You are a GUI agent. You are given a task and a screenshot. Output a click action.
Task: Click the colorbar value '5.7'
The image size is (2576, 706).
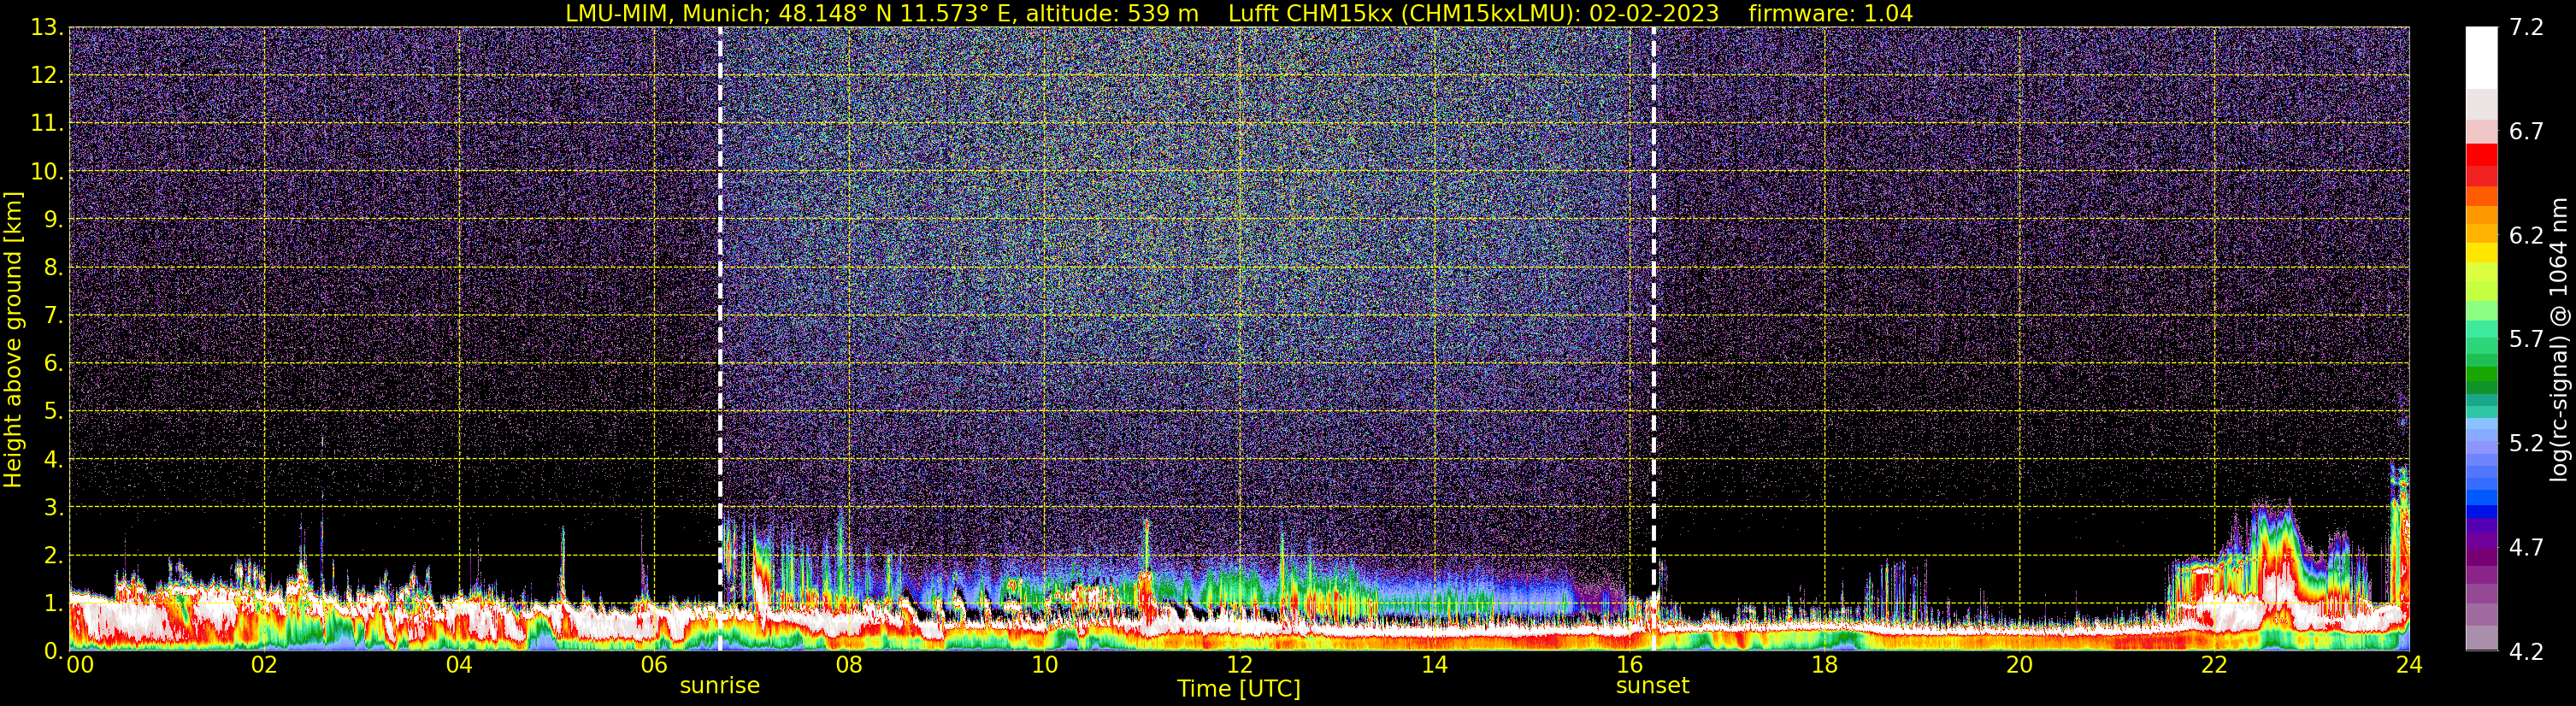point(2526,339)
